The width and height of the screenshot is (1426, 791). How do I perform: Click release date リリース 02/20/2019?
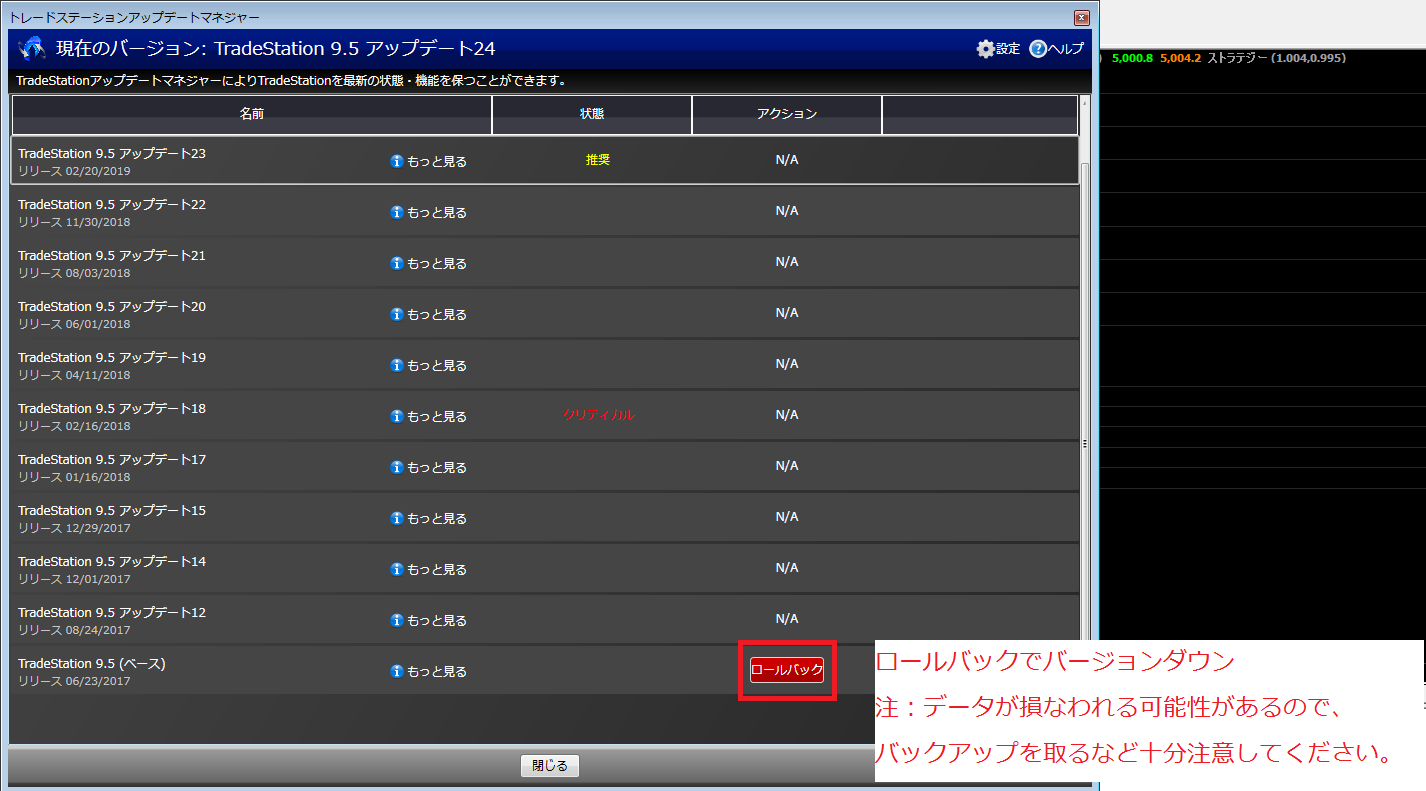(74, 171)
